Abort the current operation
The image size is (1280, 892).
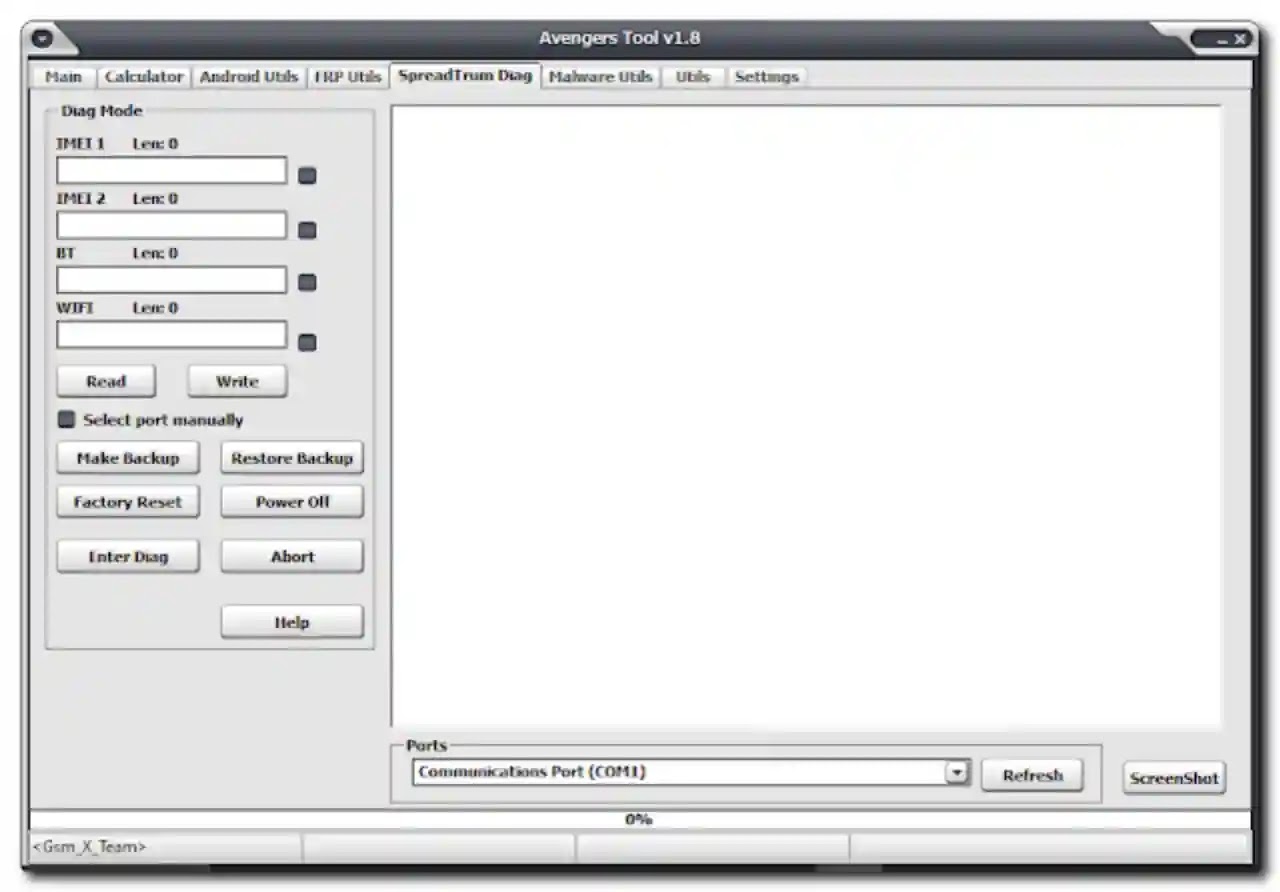click(292, 557)
